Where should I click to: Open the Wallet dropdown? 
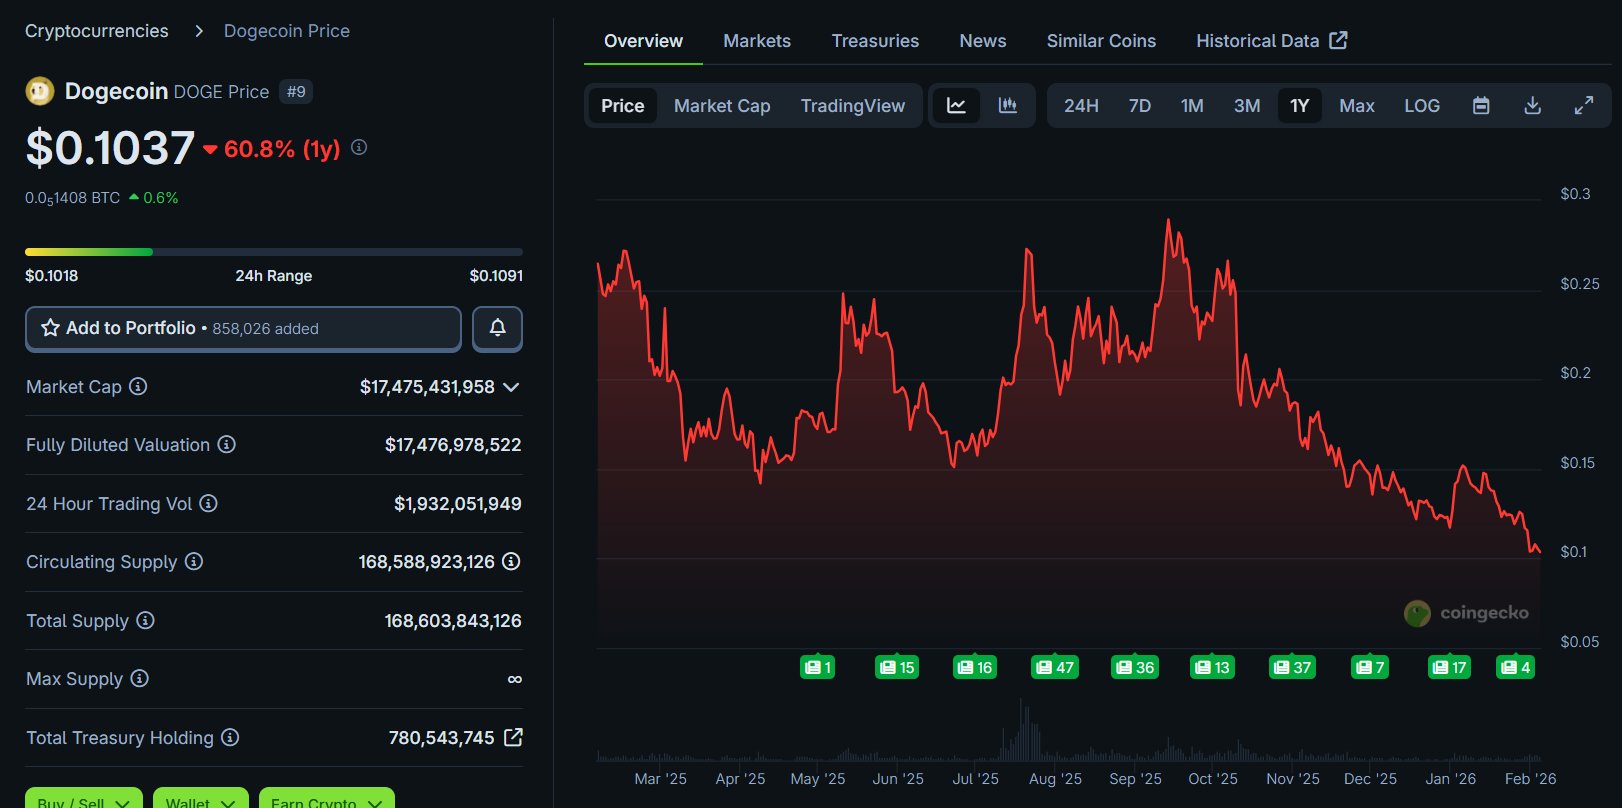[x=200, y=800]
